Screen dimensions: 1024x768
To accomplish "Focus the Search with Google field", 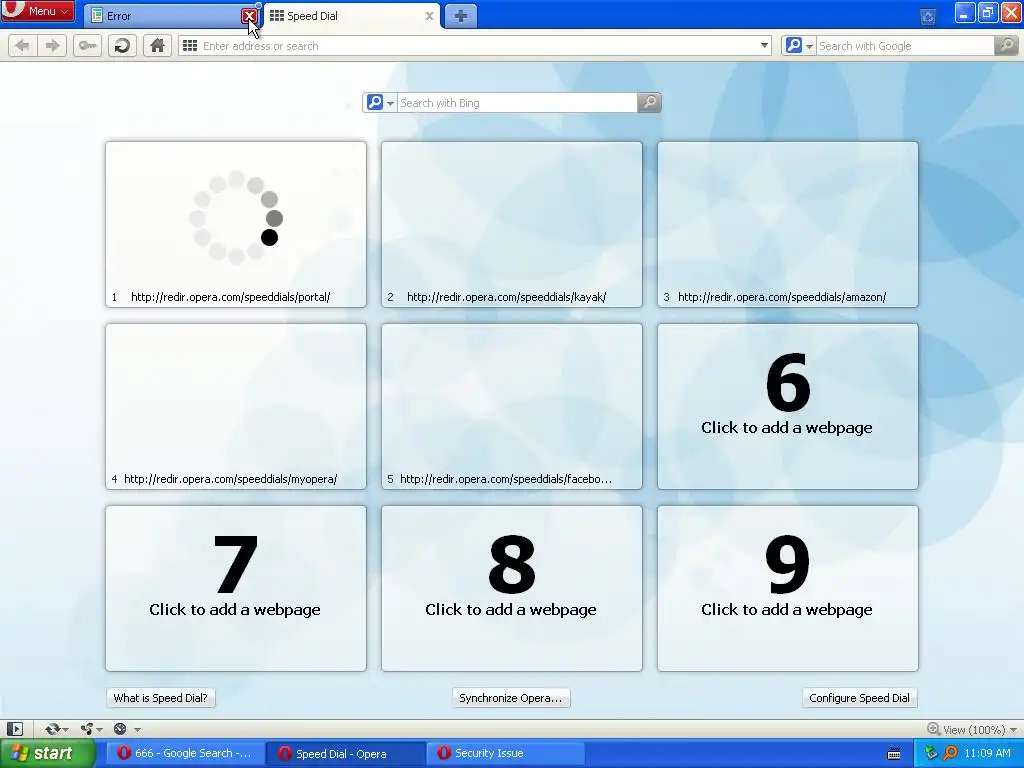I will pyautogui.click(x=905, y=46).
